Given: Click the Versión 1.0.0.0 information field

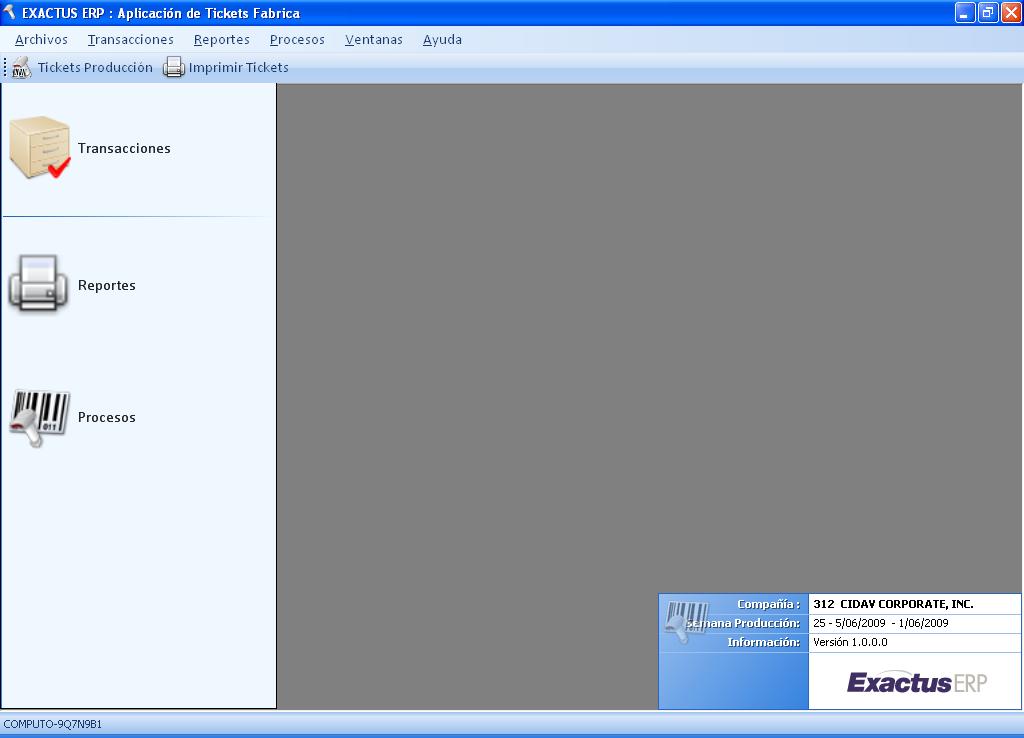Looking at the screenshot, I should 850,642.
